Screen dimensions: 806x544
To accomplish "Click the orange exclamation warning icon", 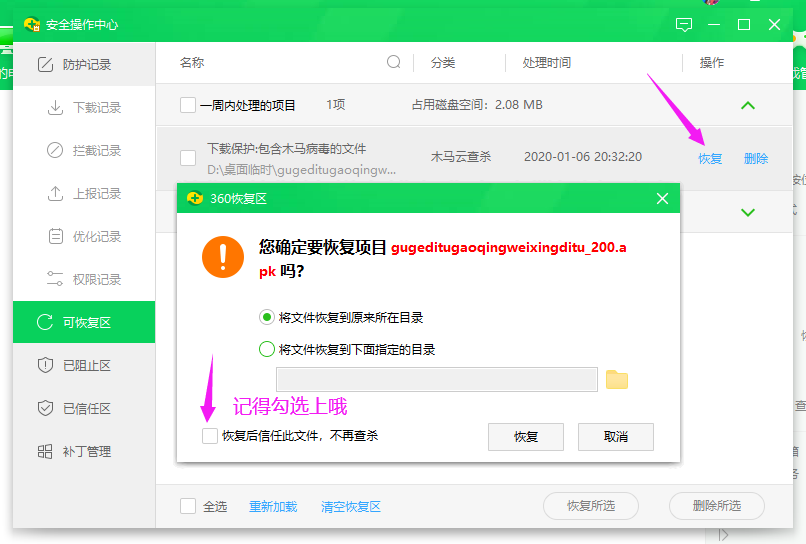I will pos(223,257).
